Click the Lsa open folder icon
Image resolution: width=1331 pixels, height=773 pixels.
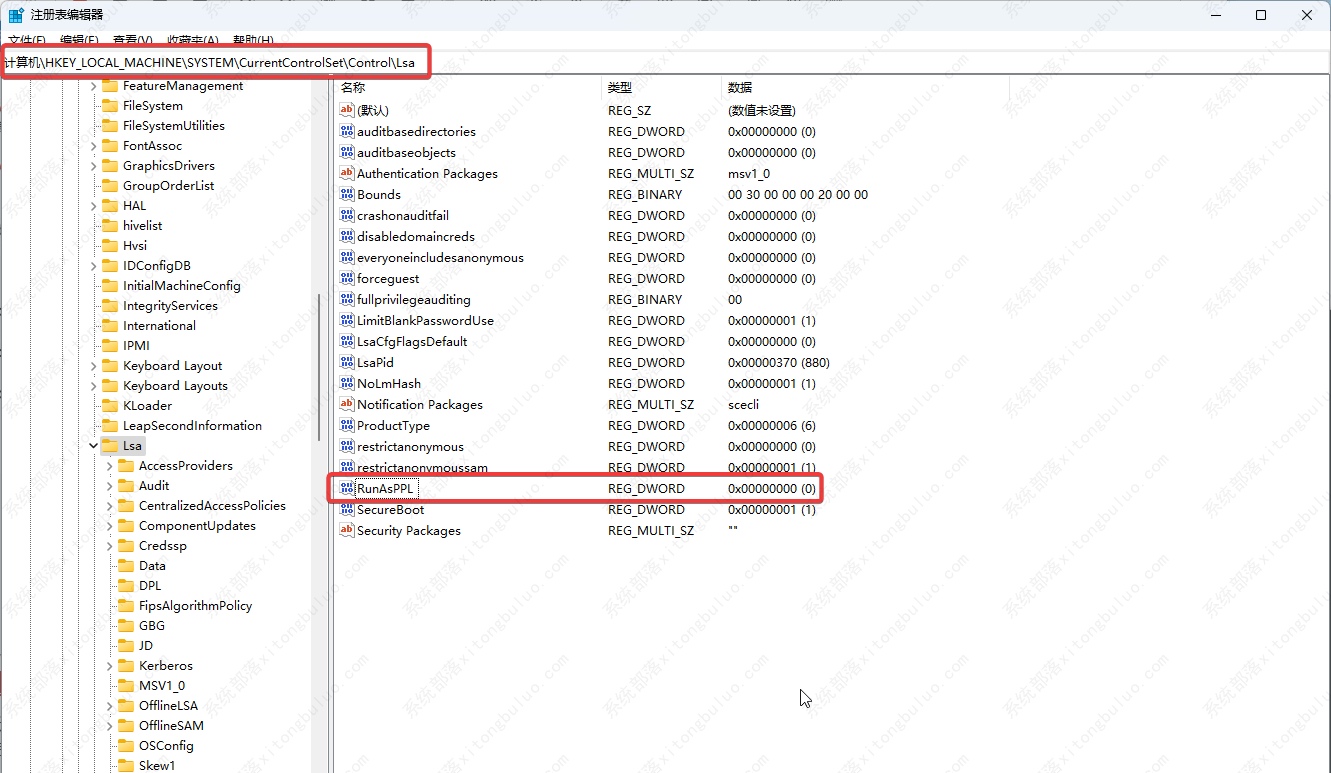109,446
